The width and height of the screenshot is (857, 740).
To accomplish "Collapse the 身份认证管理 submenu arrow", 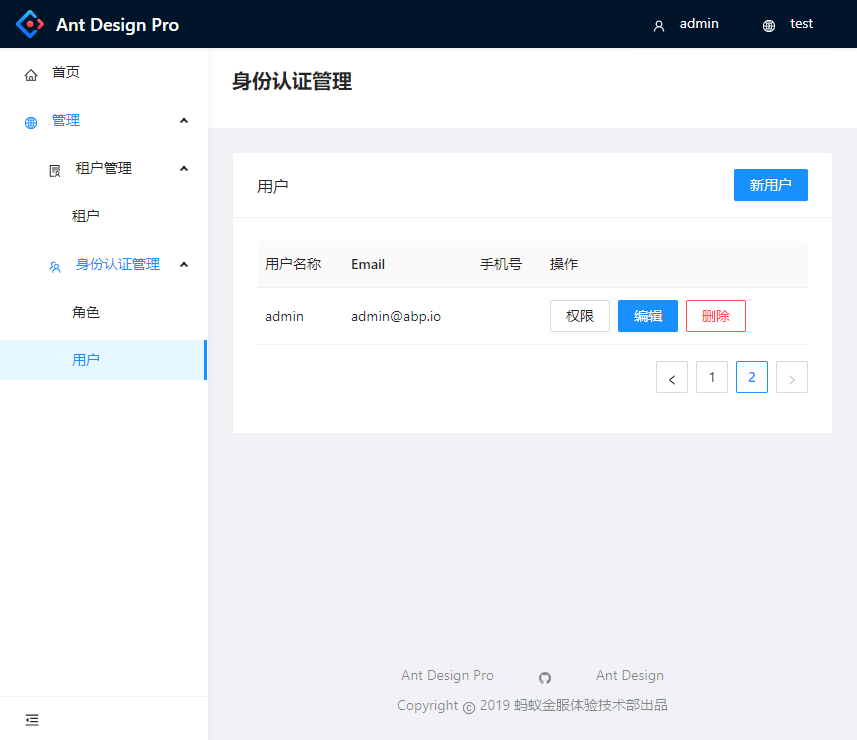I will pos(184,265).
